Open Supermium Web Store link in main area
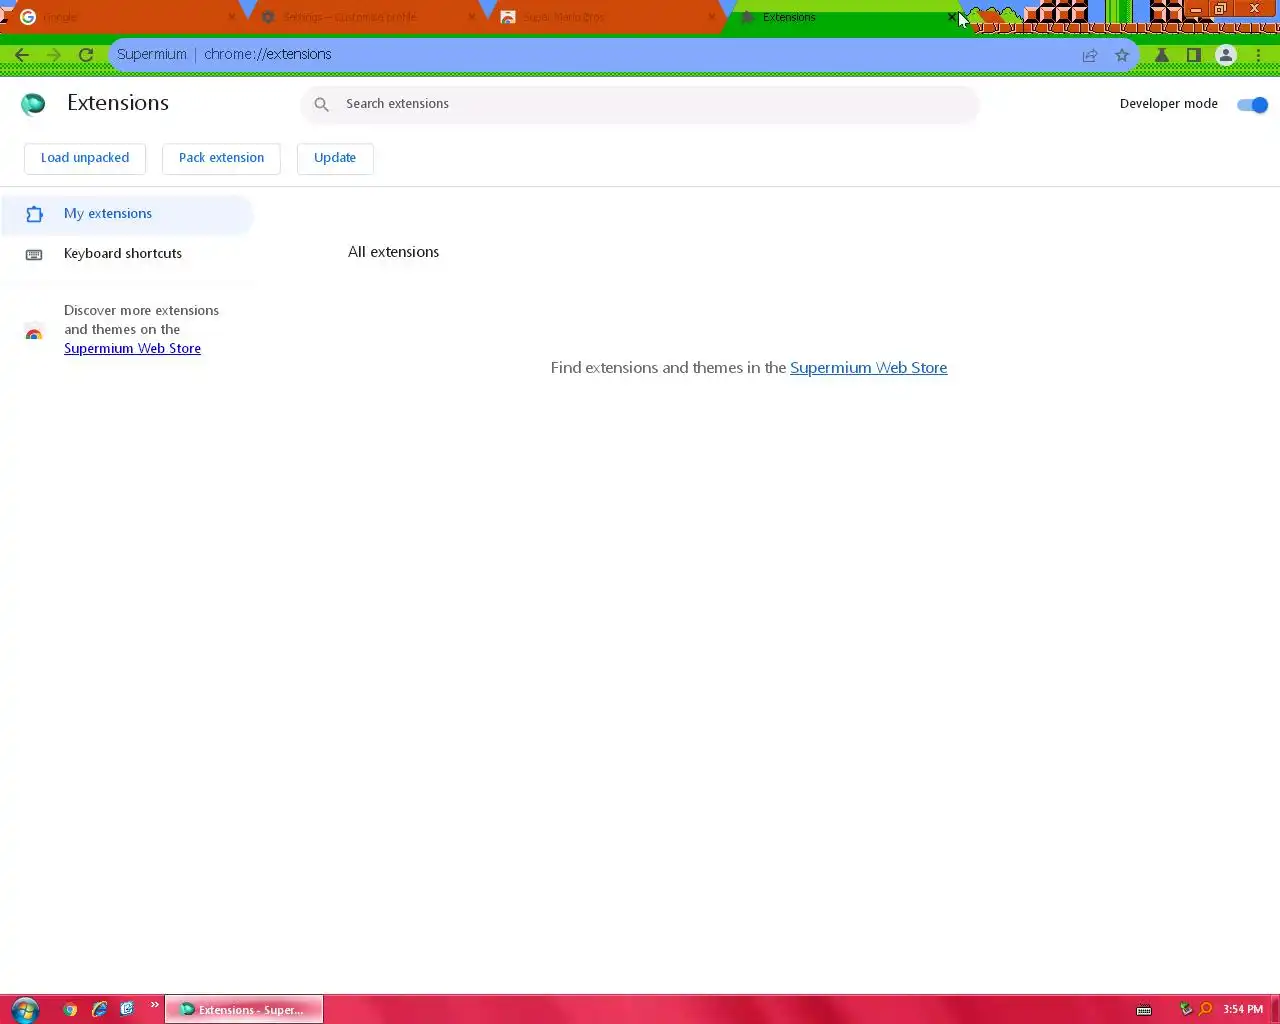Image resolution: width=1280 pixels, height=1024 pixels. coord(868,368)
